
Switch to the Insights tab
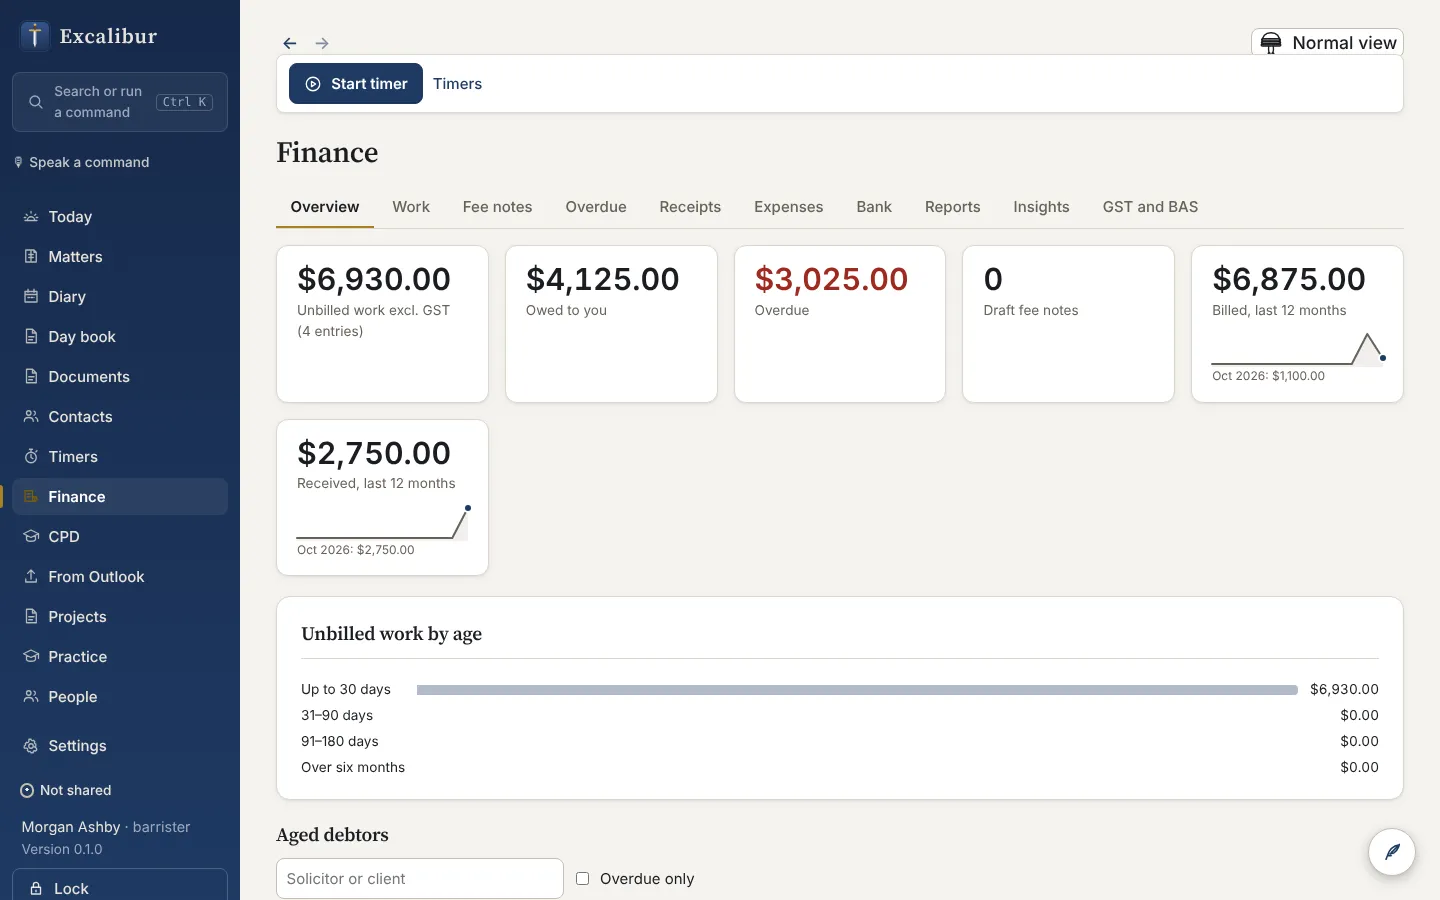[x=1041, y=207]
